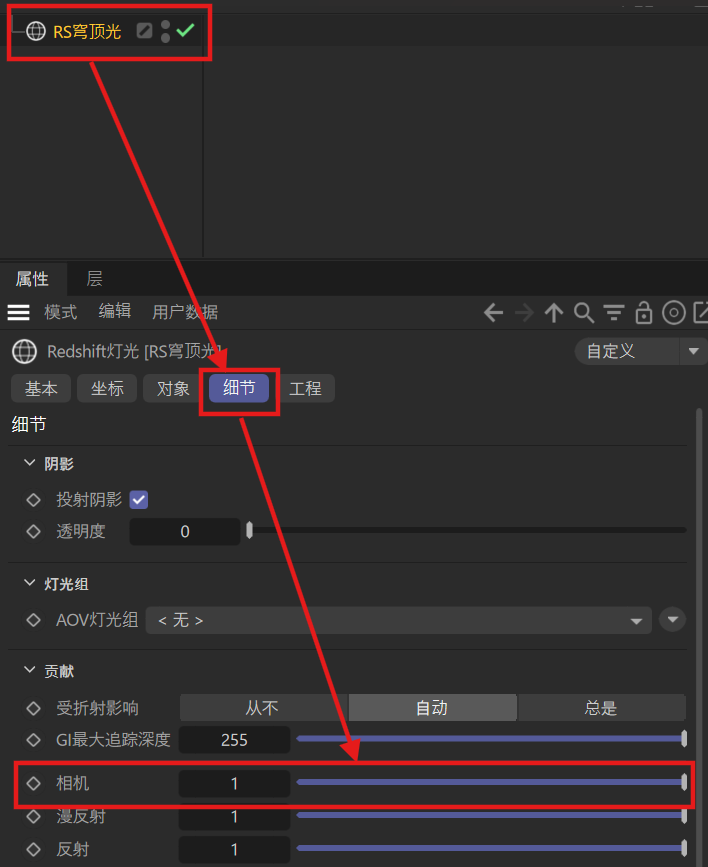Open the AOV灯光组 dropdown

[x=398, y=620]
